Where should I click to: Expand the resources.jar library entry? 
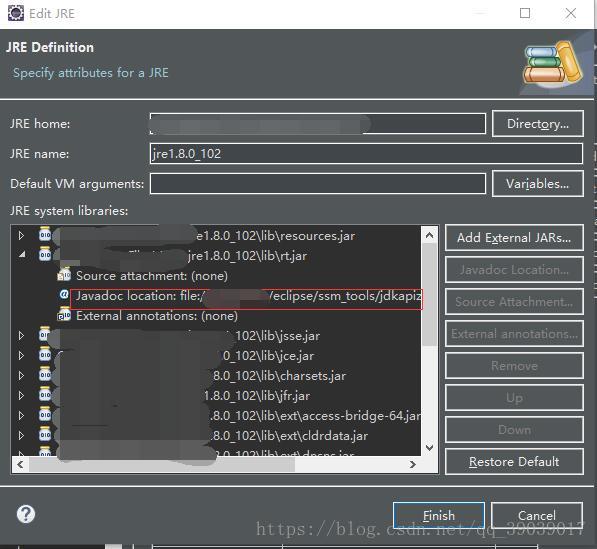(x=21, y=235)
